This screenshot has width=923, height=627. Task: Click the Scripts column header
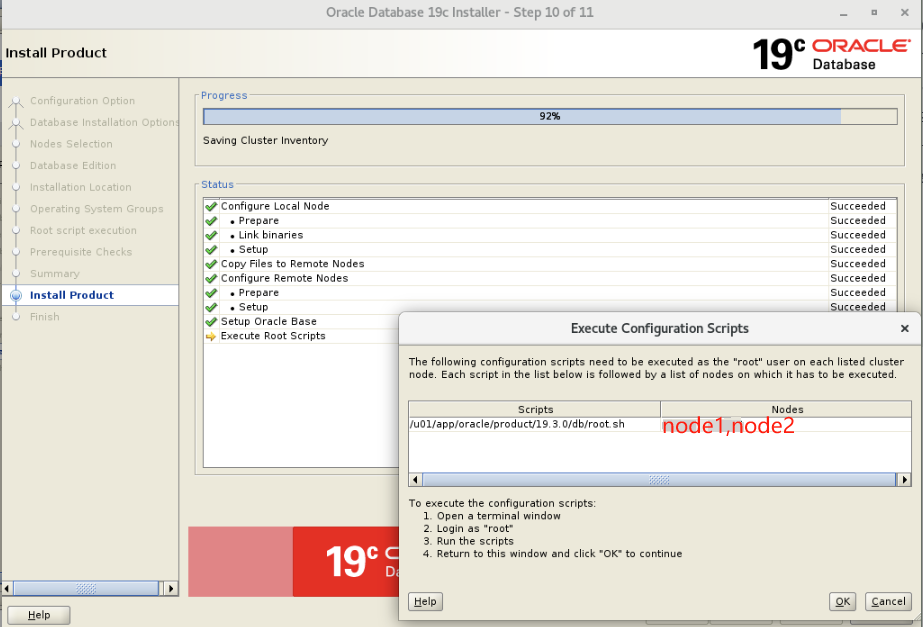[534, 409]
